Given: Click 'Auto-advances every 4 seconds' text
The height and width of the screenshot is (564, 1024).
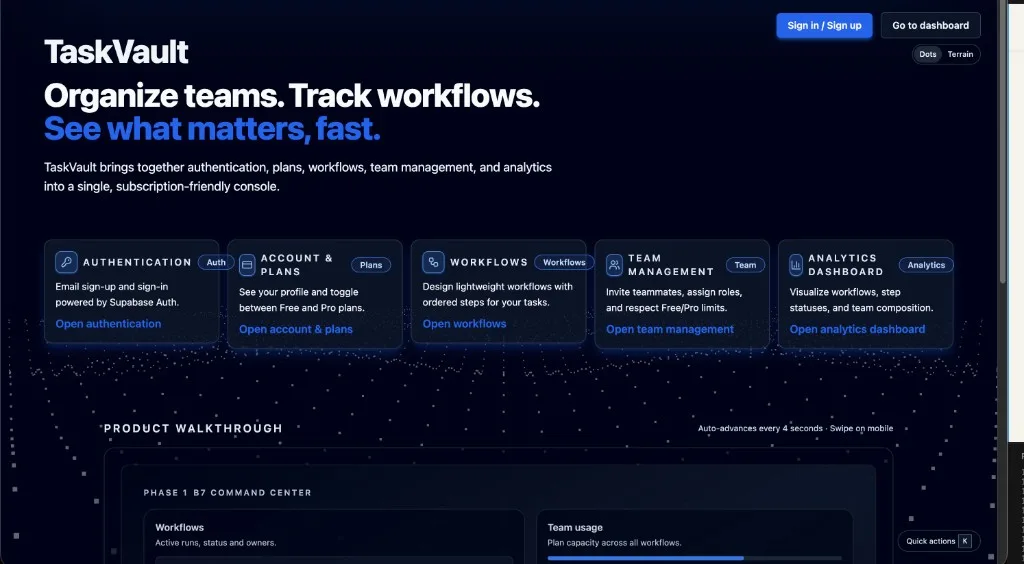Looking at the screenshot, I should pos(760,428).
